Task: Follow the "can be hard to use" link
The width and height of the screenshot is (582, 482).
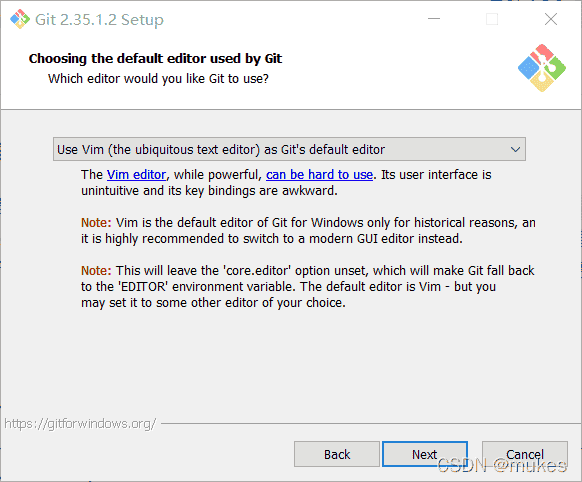Action: 319,175
